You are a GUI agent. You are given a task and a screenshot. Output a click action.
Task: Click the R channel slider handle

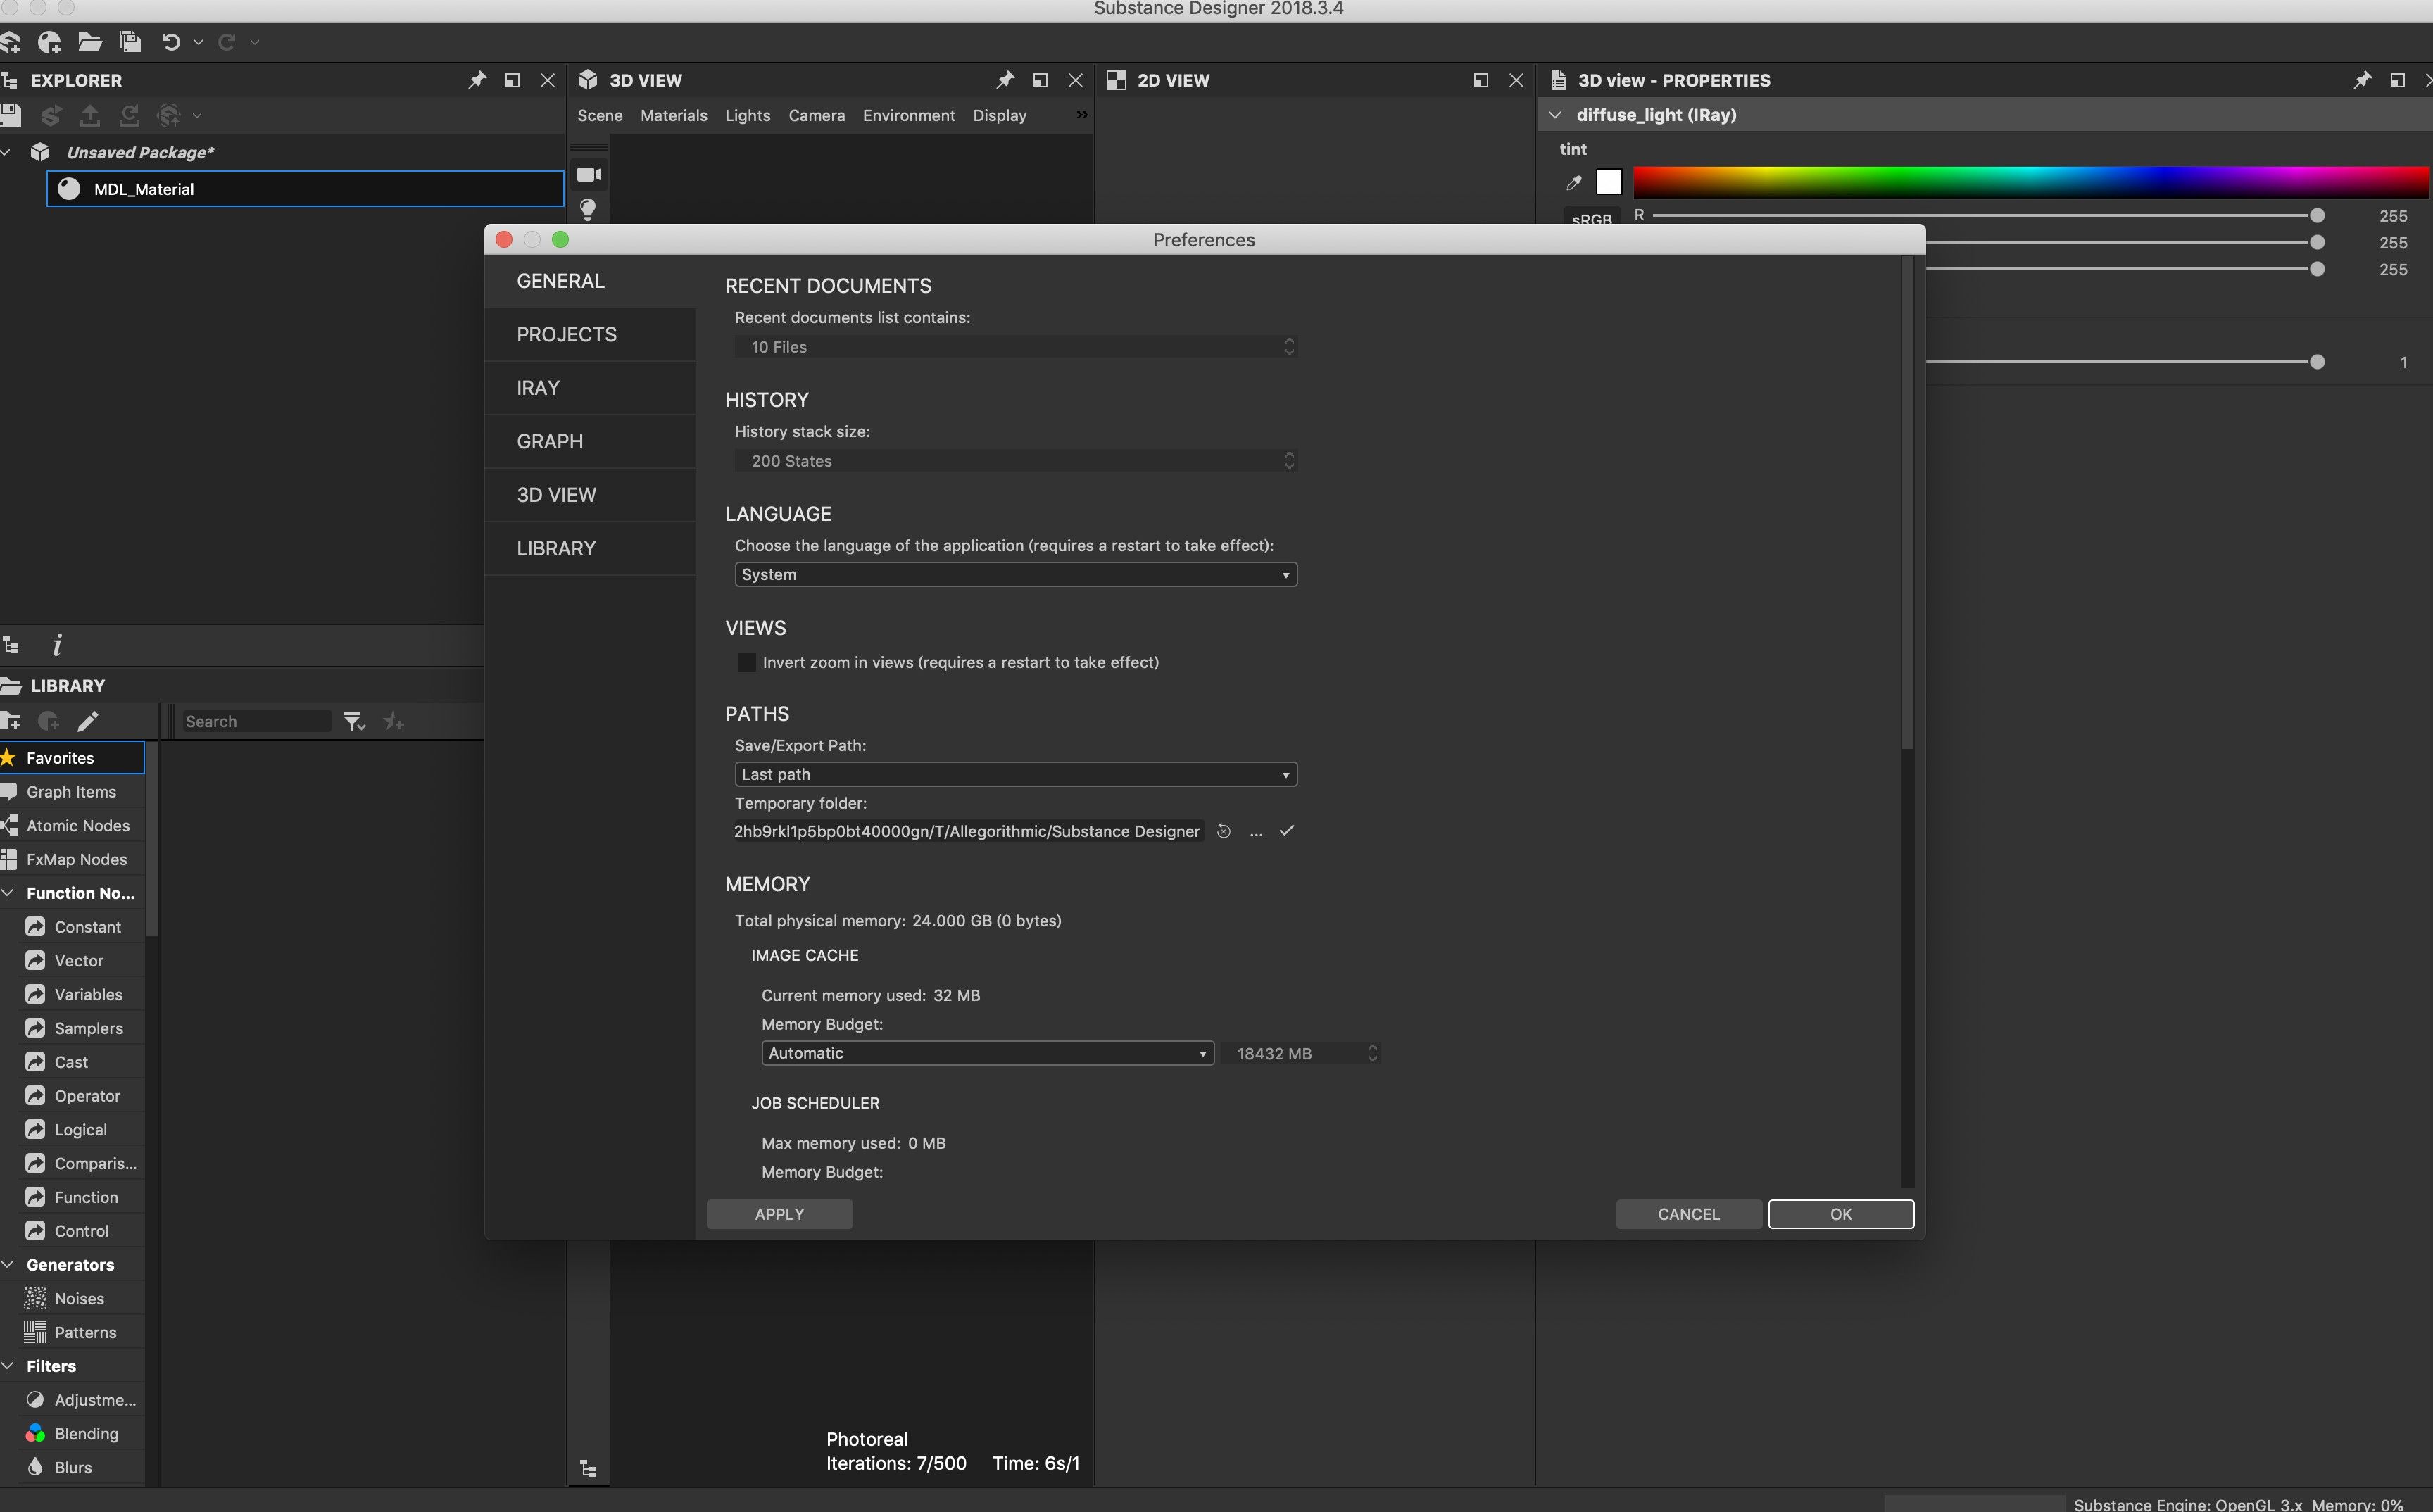coord(2317,216)
